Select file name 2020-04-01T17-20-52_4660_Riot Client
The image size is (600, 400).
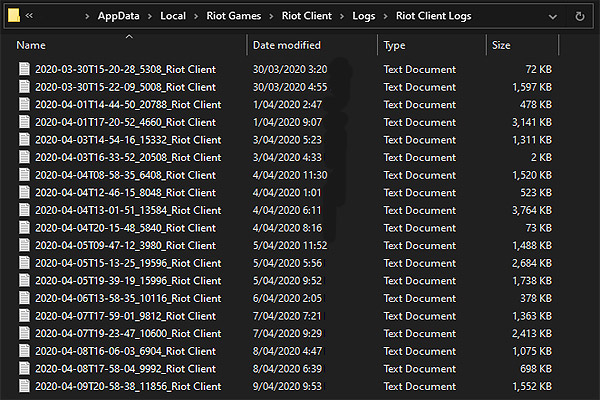tap(126, 122)
